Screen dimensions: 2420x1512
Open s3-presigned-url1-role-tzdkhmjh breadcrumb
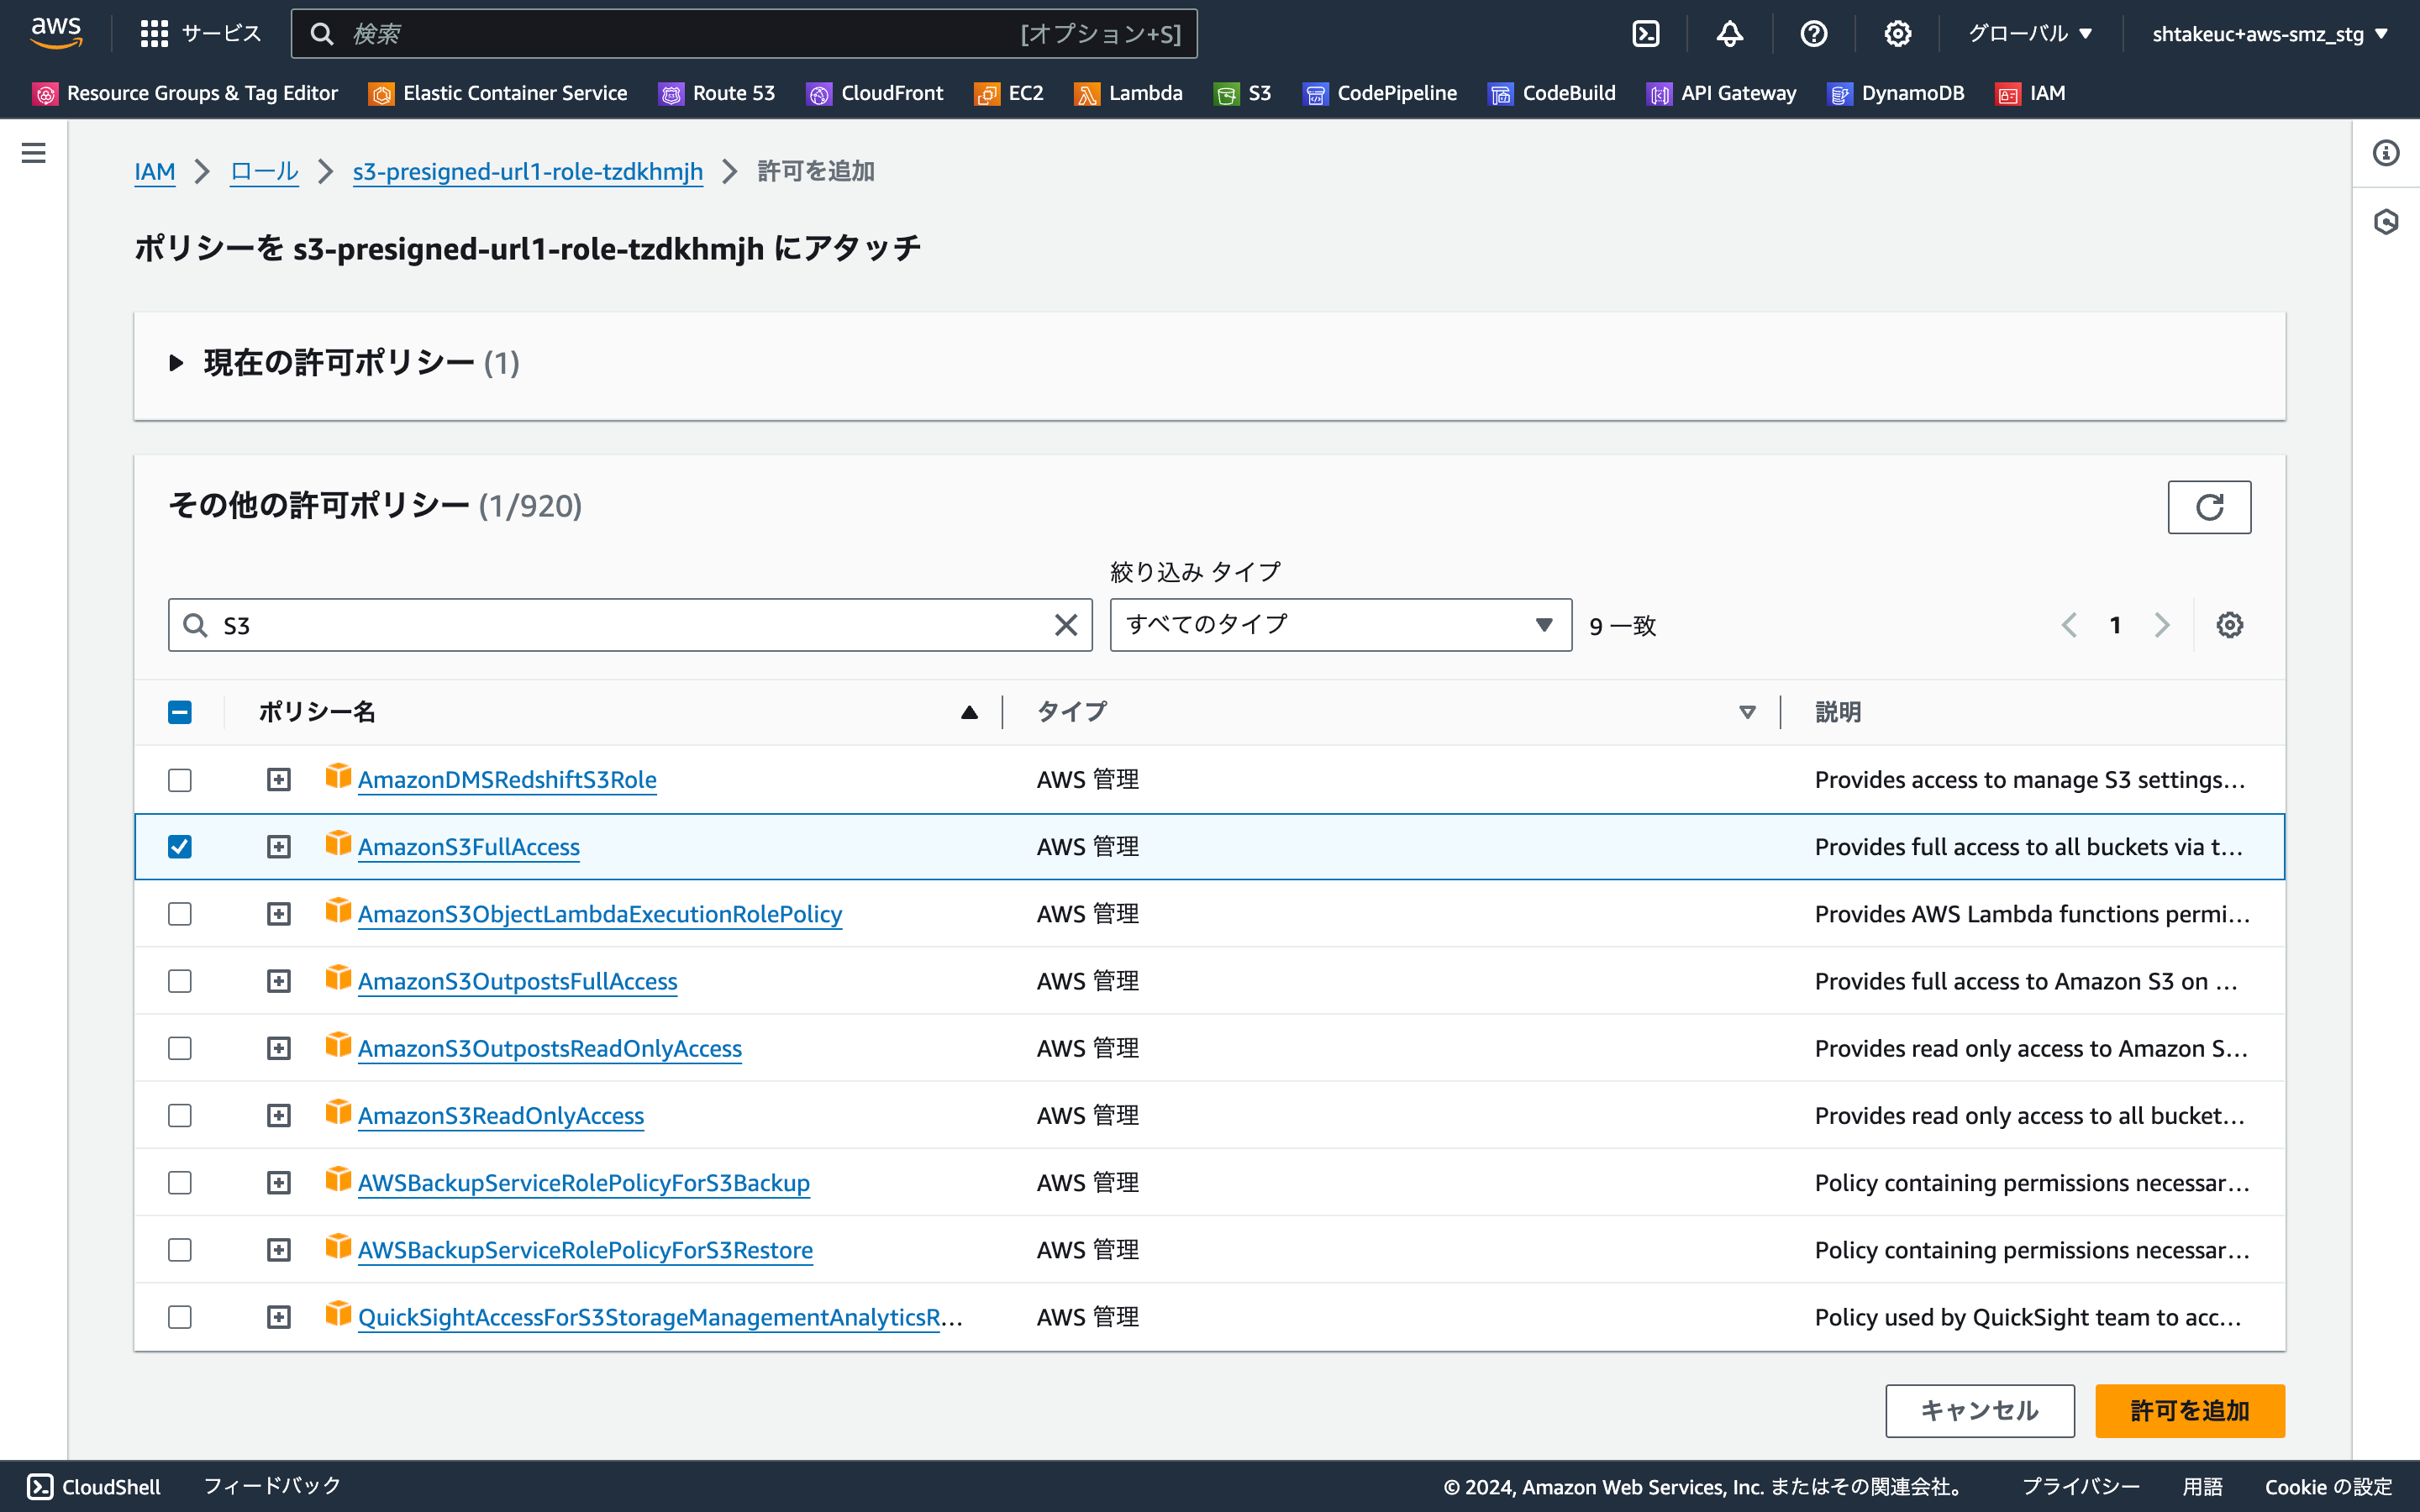pyautogui.click(x=527, y=171)
